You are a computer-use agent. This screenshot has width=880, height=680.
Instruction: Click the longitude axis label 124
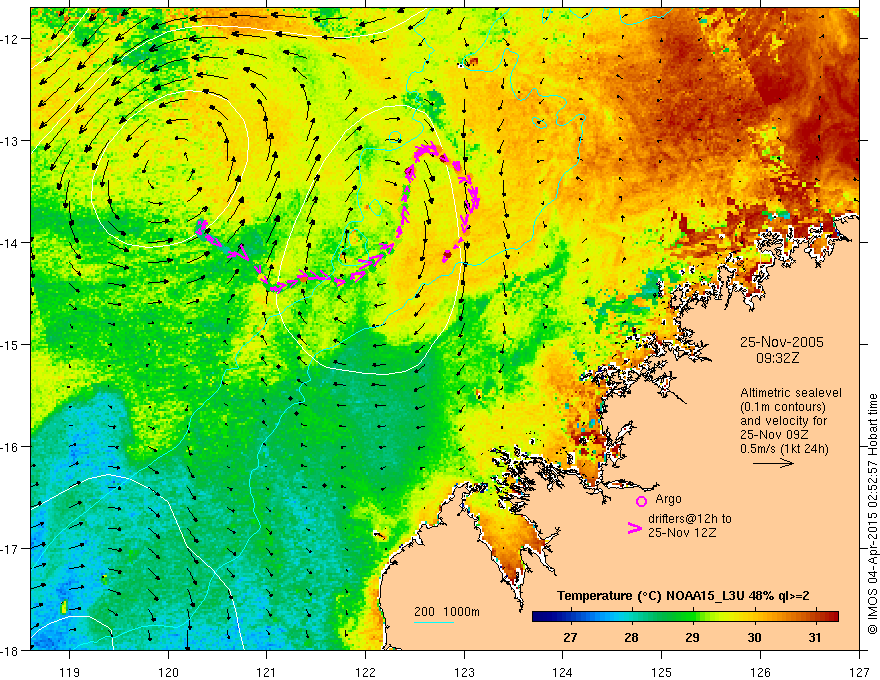coord(563,672)
